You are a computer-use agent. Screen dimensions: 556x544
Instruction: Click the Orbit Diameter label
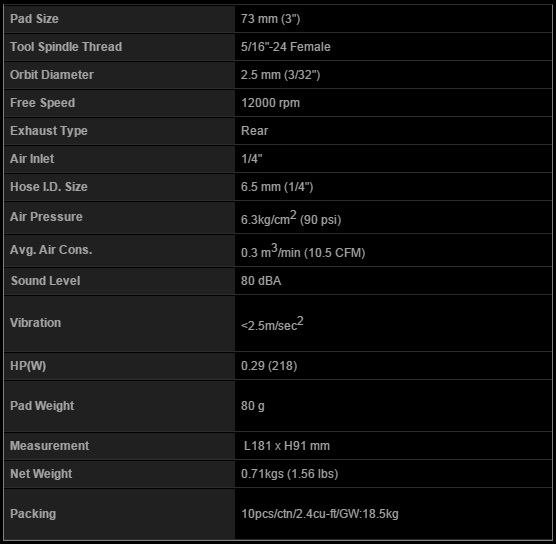52,75
